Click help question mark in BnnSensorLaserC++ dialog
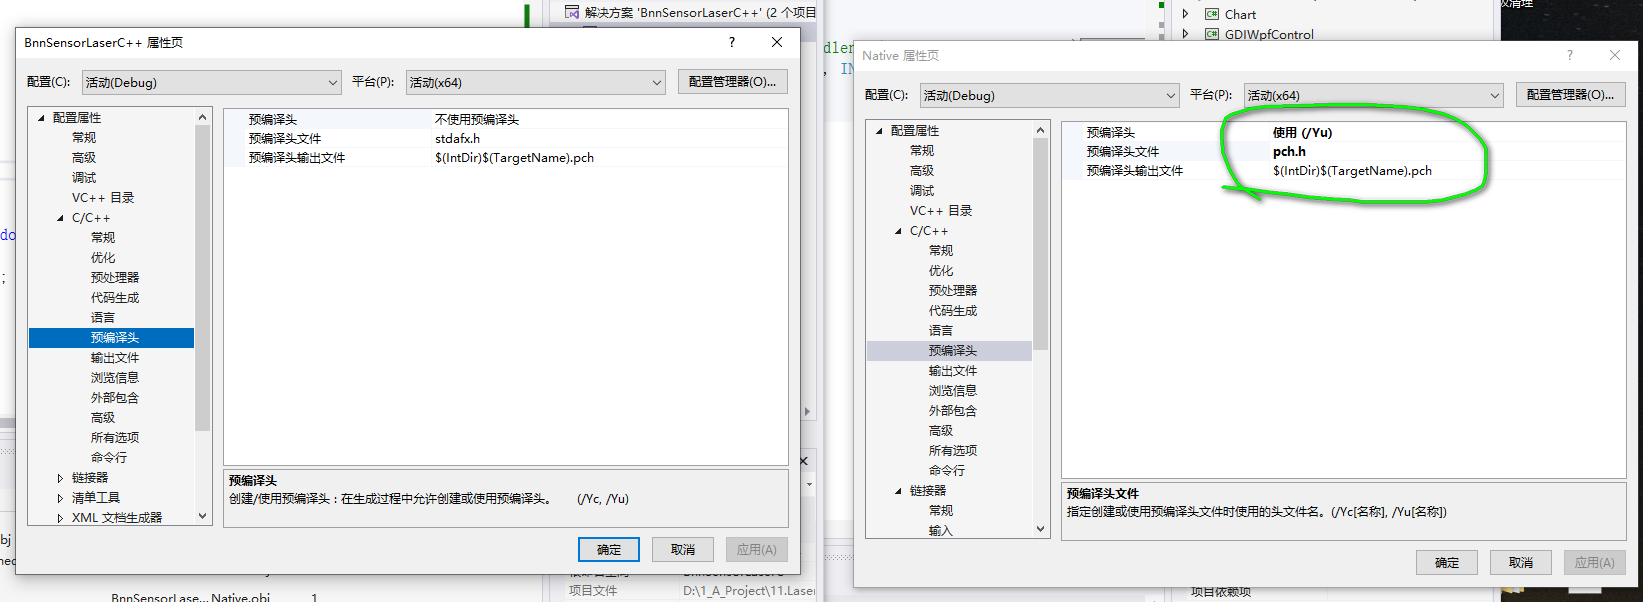1643x602 pixels. click(732, 42)
